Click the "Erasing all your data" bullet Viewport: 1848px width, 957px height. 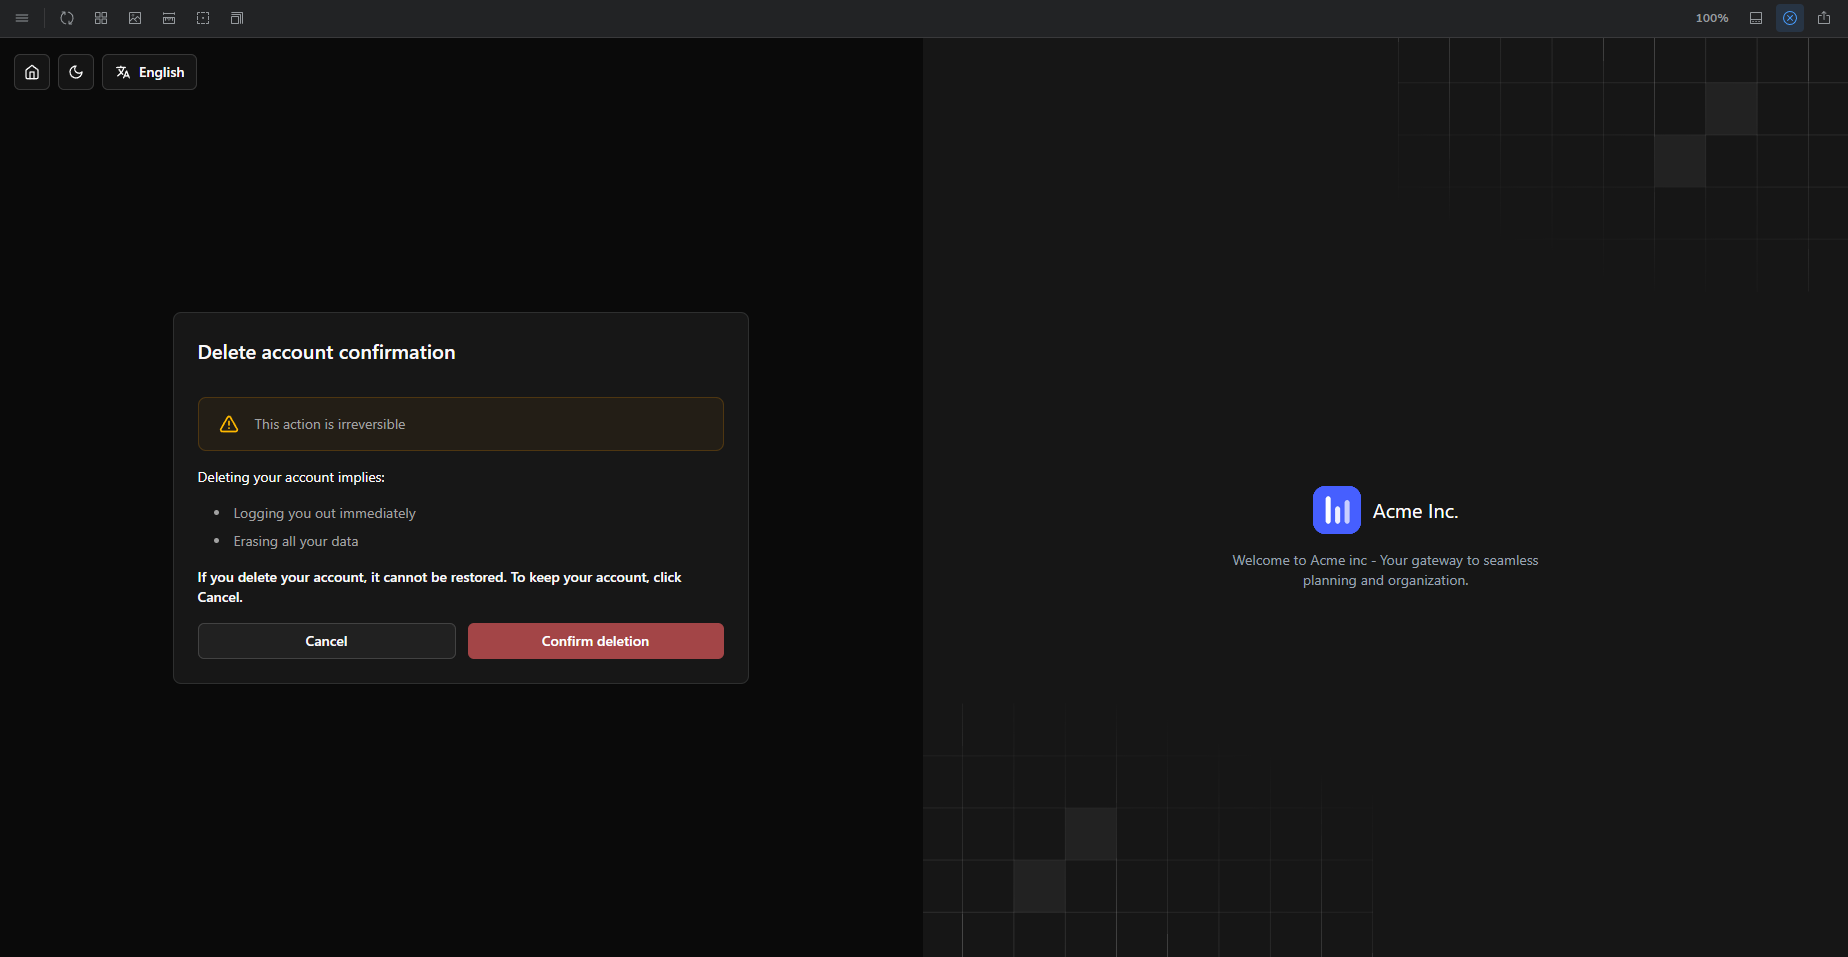pos(296,541)
